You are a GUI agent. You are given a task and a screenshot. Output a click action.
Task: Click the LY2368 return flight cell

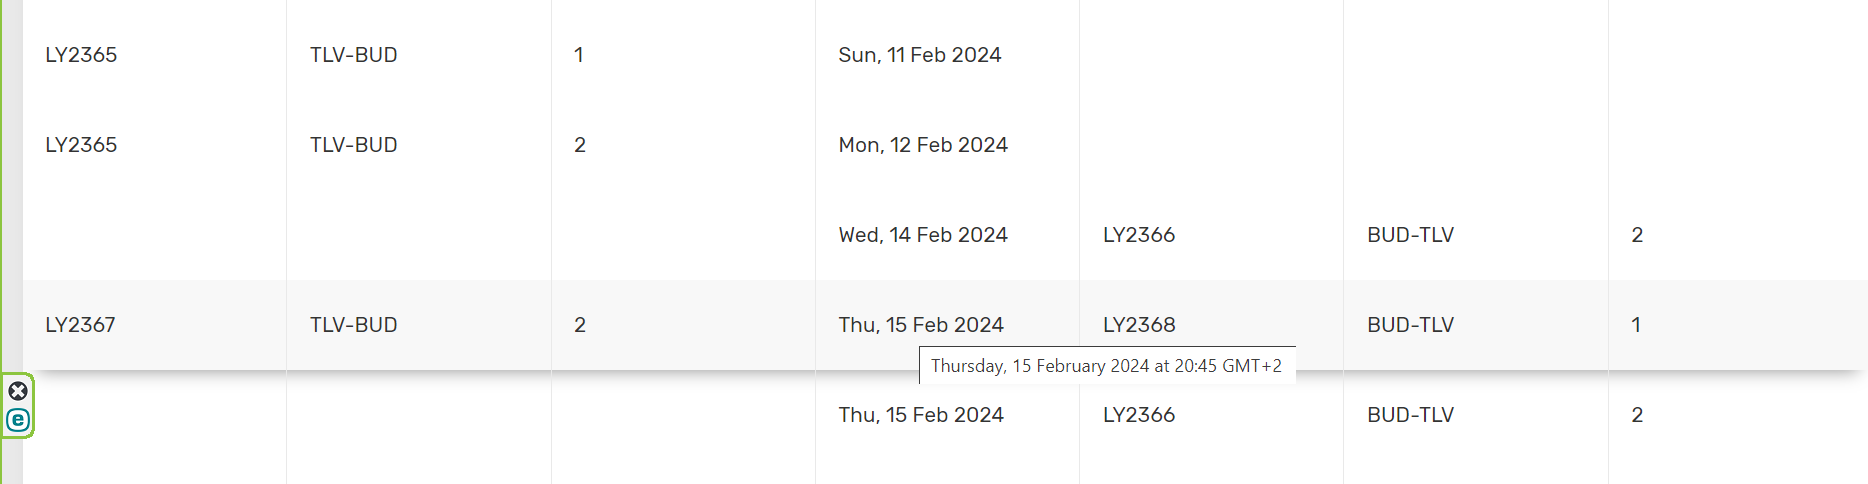click(x=1139, y=325)
